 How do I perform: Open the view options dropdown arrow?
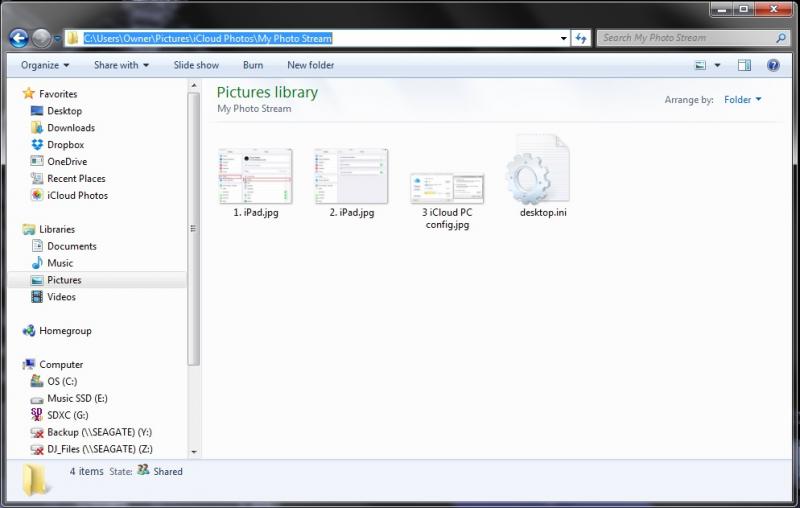click(717, 65)
